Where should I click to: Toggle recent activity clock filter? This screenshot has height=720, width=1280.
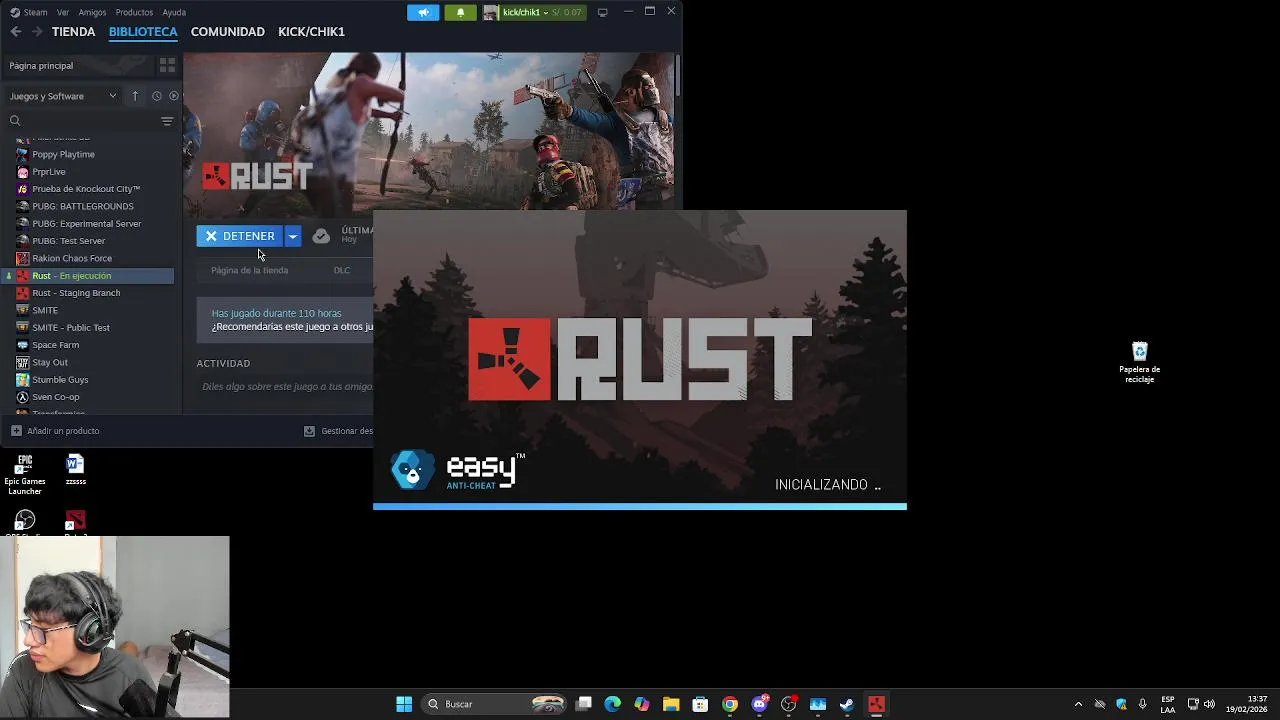[156, 96]
